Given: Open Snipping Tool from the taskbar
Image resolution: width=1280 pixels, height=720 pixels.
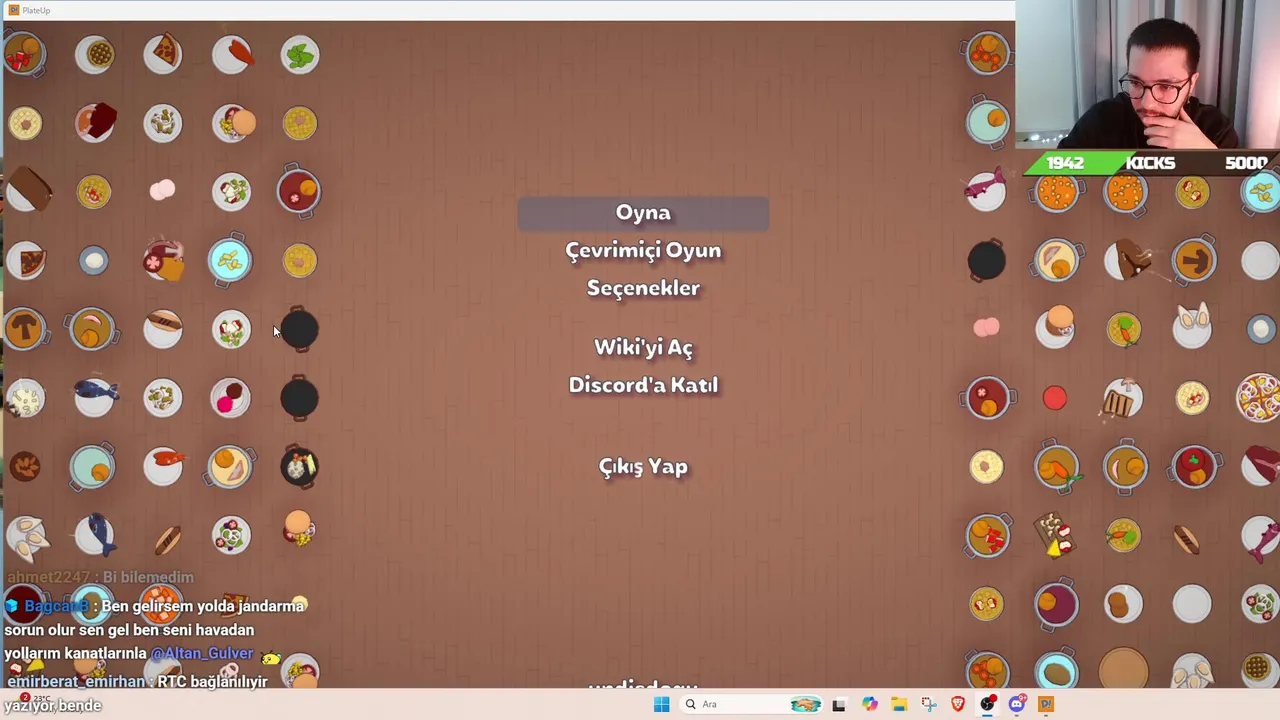Looking at the screenshot, I should 928,704.
